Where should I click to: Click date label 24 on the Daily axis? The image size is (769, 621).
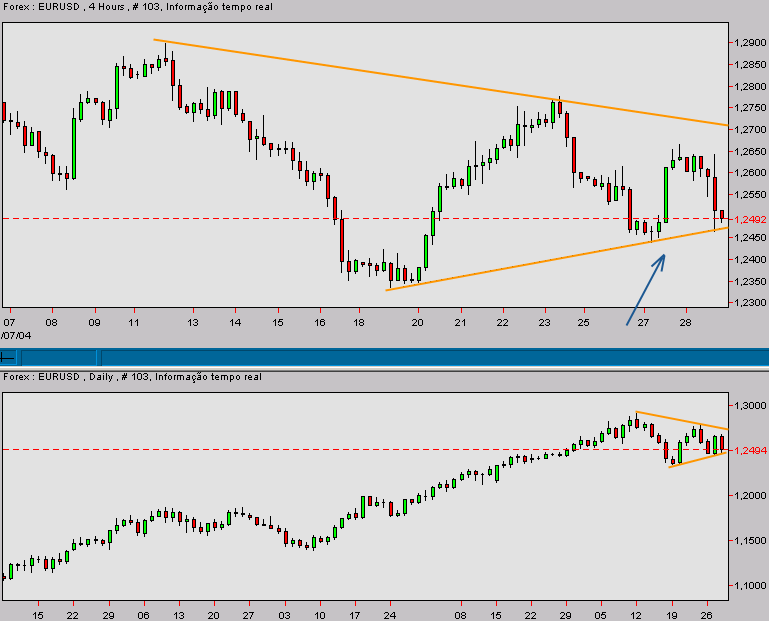390,615
